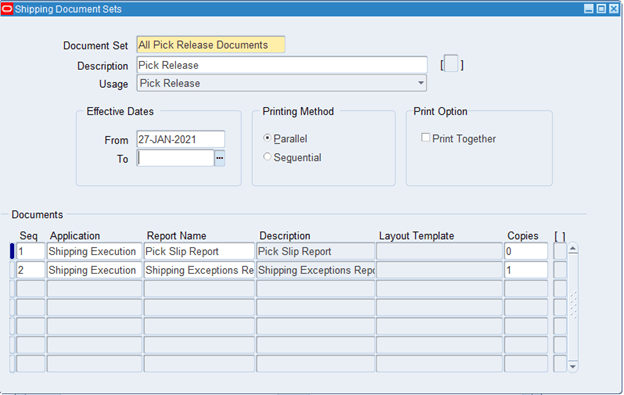
Task: Click Shipping Execution application in row 1
Action: coord(94,251)
